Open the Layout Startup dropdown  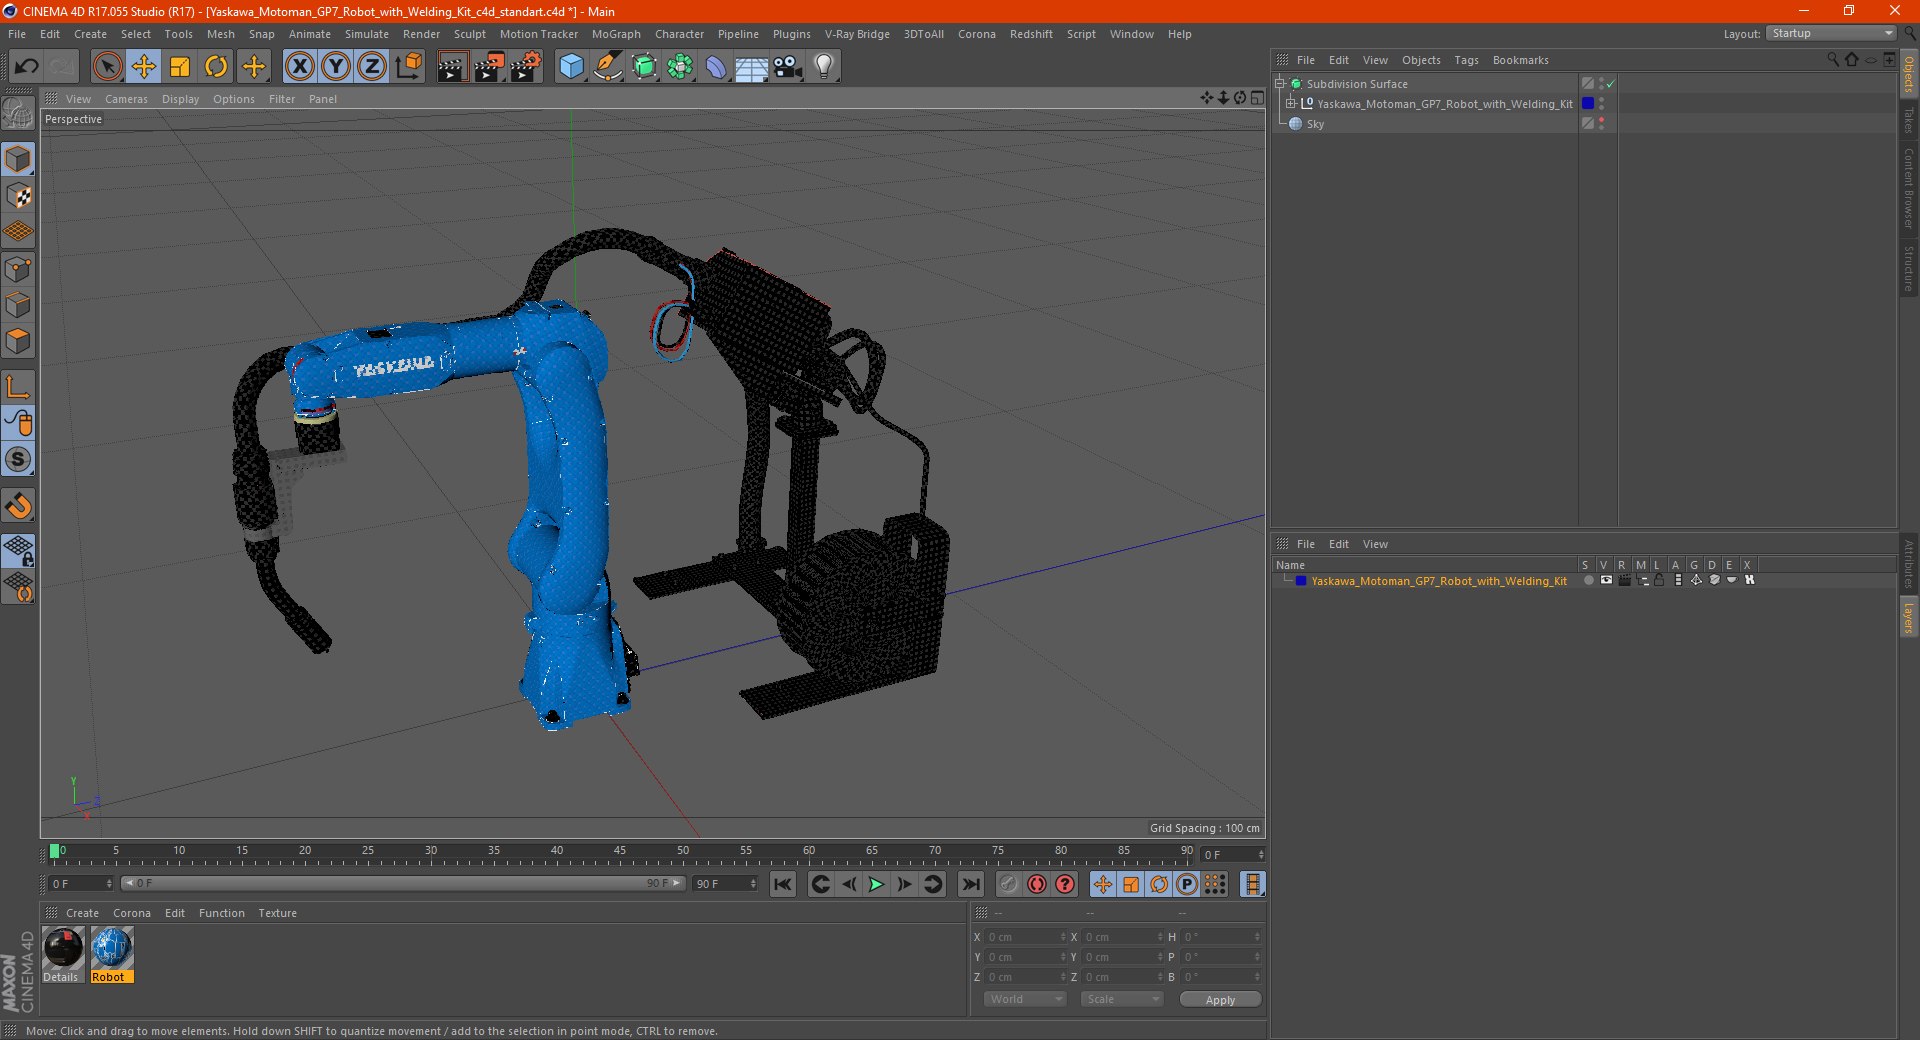coord(1831,33)
